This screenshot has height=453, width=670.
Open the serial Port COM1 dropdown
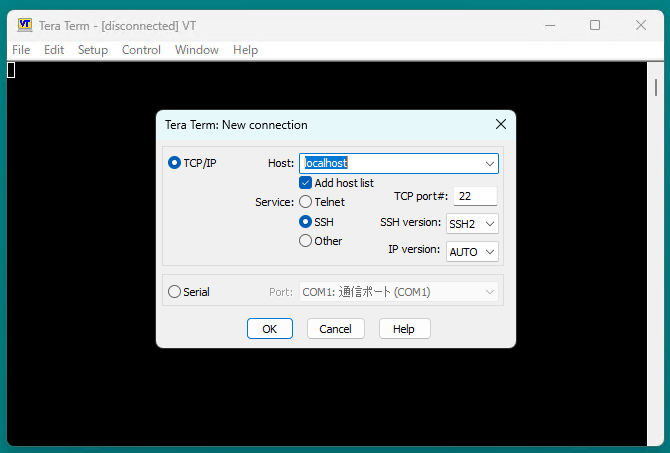(x=399, y=292)
